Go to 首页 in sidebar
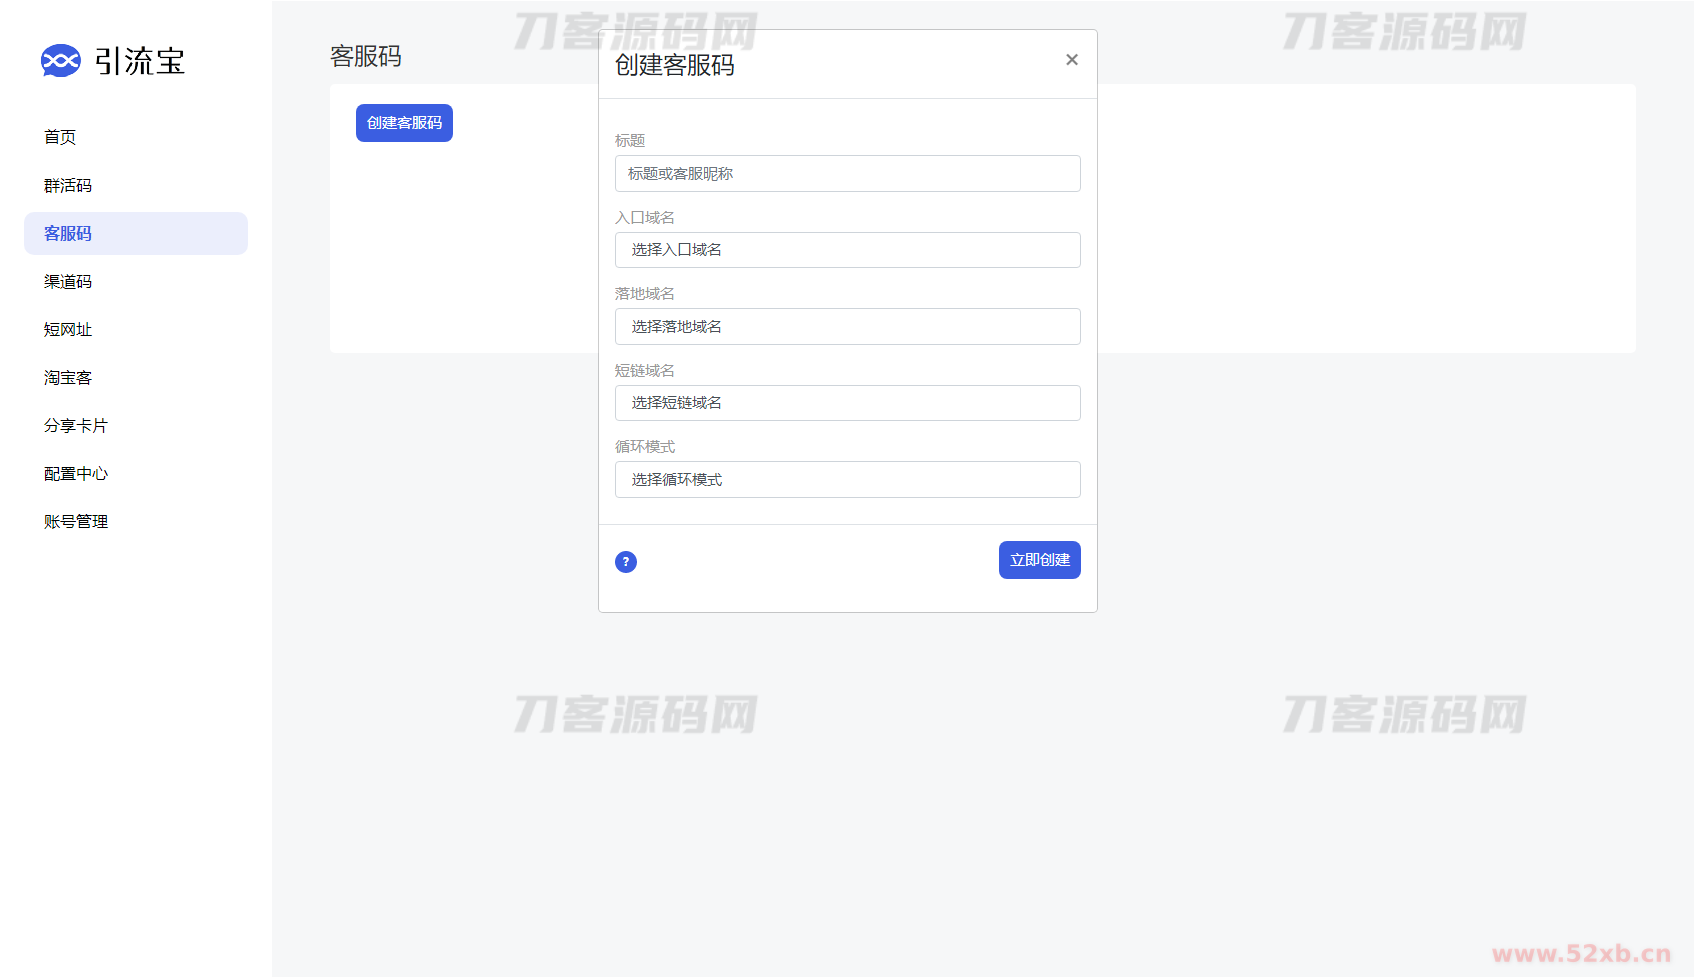Viewport: 1694px width, 977px height. point(60,137)
